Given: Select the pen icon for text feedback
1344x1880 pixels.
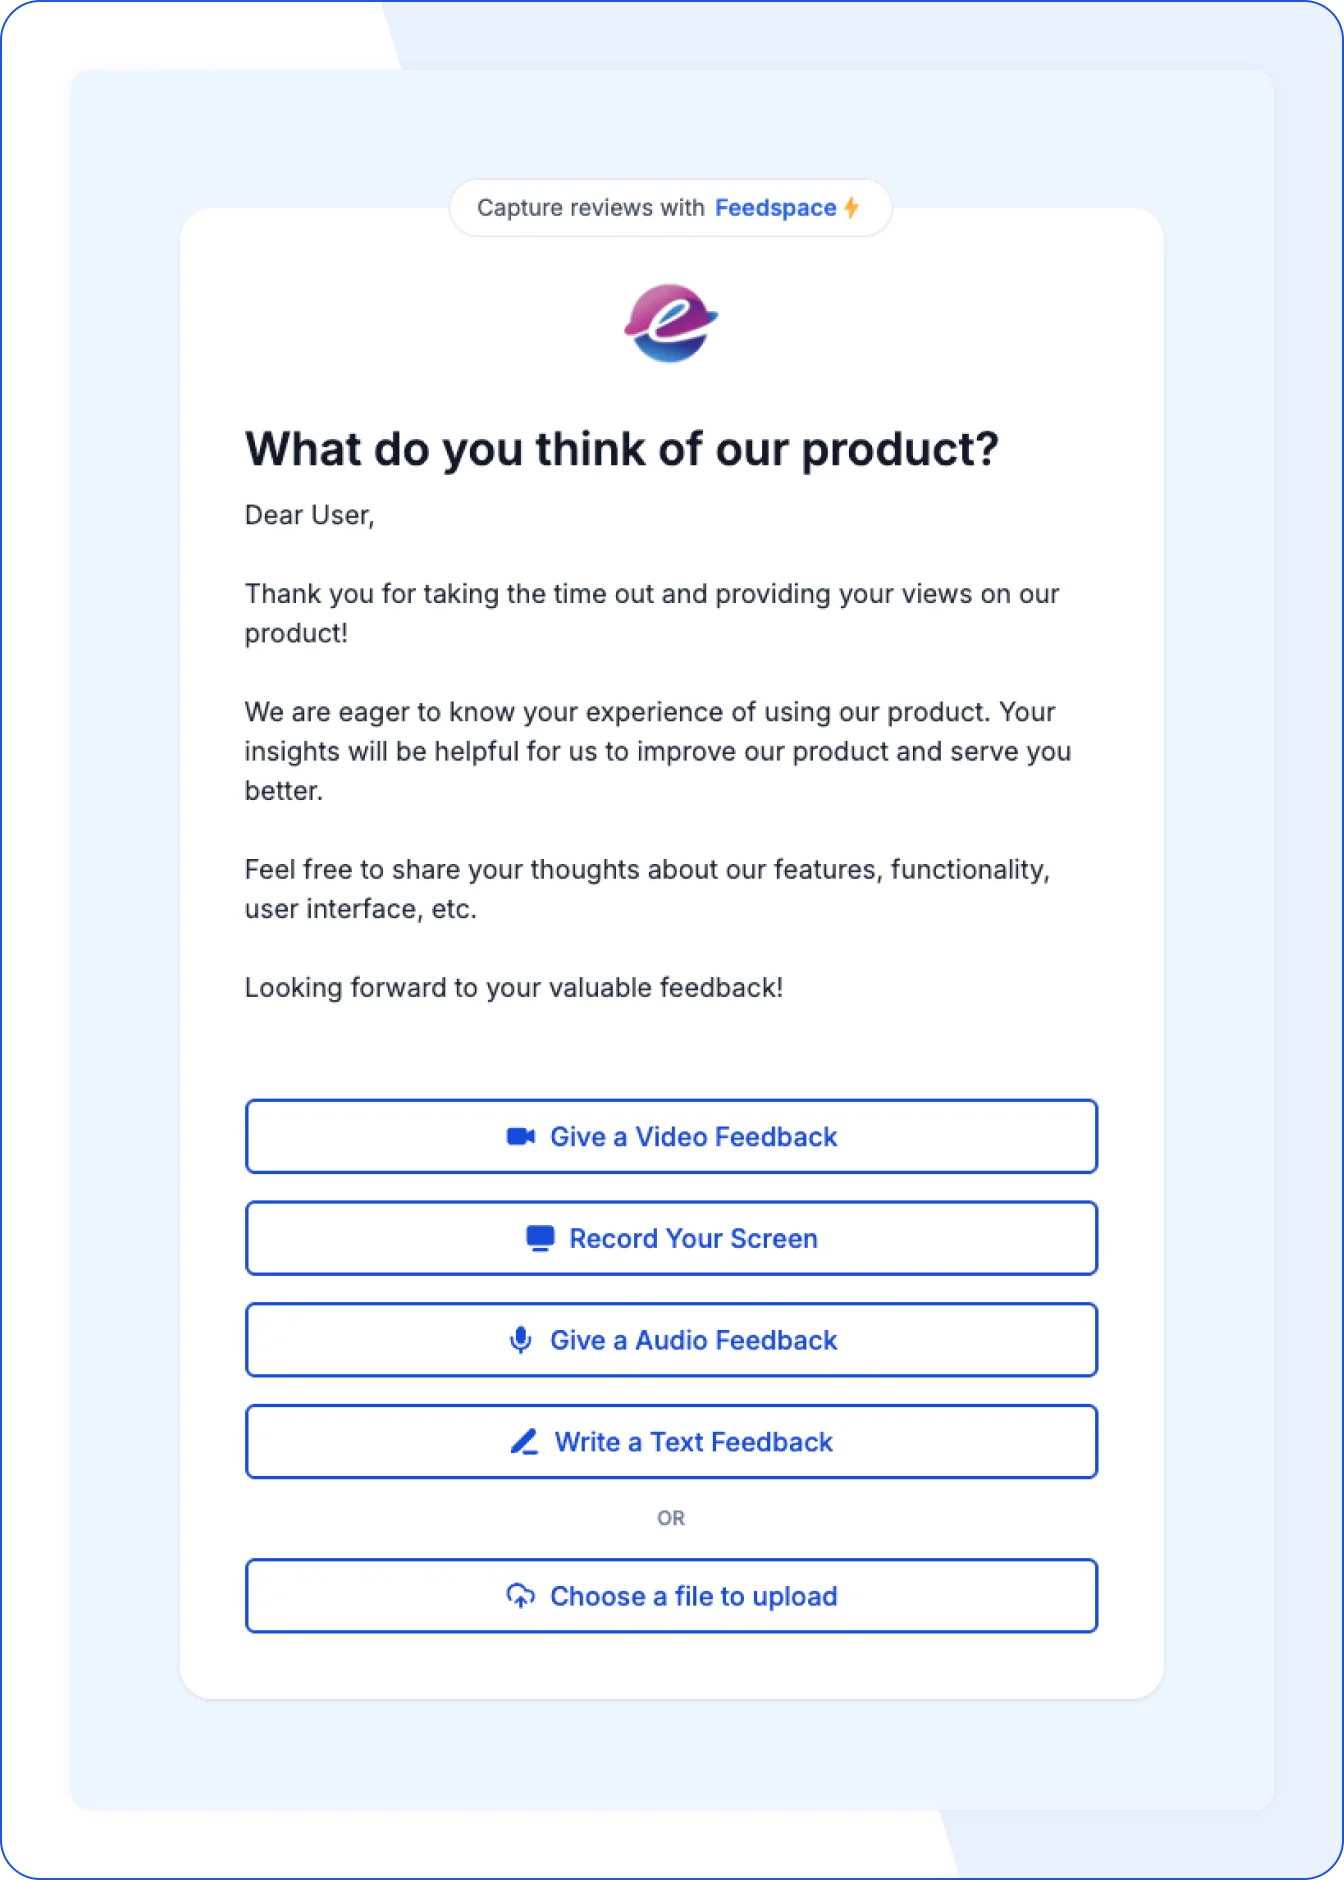Looking at the screenshot, I should point(523,1442).
